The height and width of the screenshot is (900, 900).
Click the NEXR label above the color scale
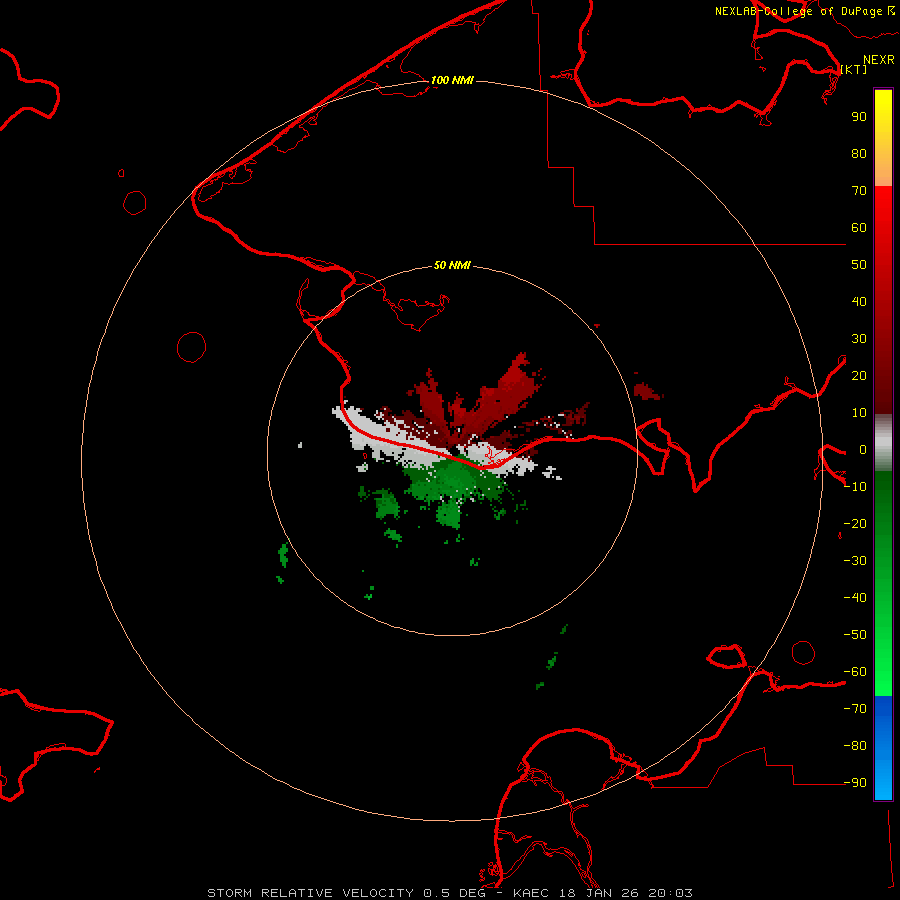pyautogui.click(x=879, y=60)
